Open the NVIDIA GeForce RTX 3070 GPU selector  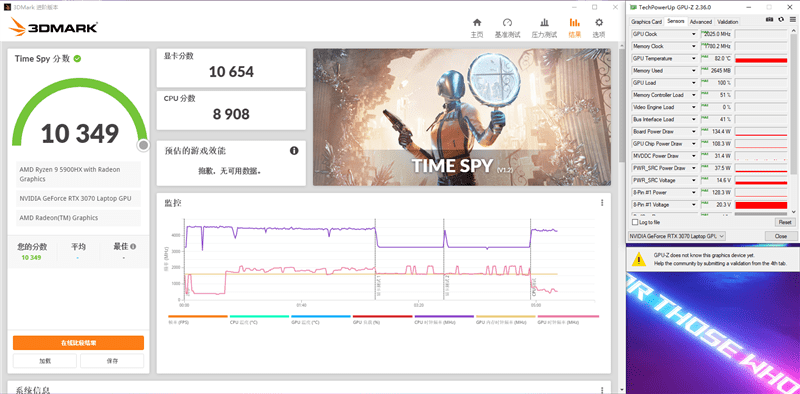pyautogui.click(x=678, y=236)
